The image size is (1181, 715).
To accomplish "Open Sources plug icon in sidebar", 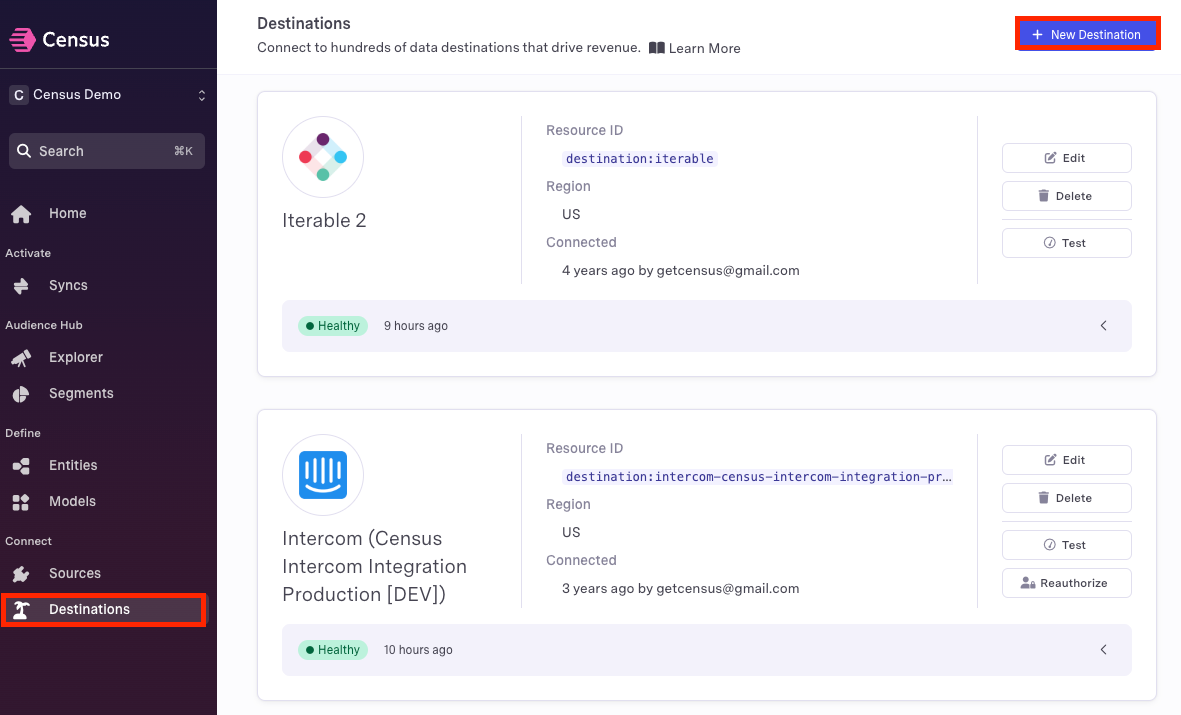I will 21,574.
